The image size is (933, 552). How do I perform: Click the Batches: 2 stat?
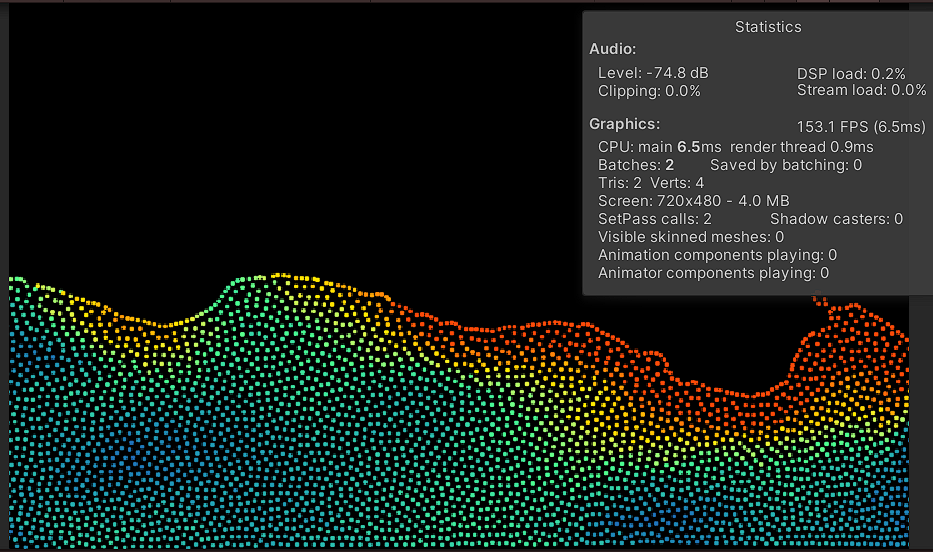(635, 165)
